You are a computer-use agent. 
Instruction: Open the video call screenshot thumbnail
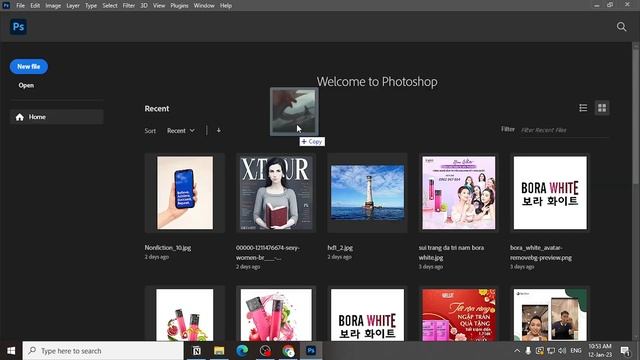[x=550, y=314]
